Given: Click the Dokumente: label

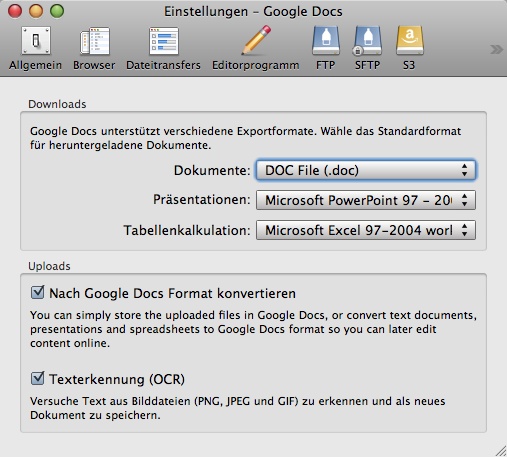Looking at the screenshot, I should [212, 170].
